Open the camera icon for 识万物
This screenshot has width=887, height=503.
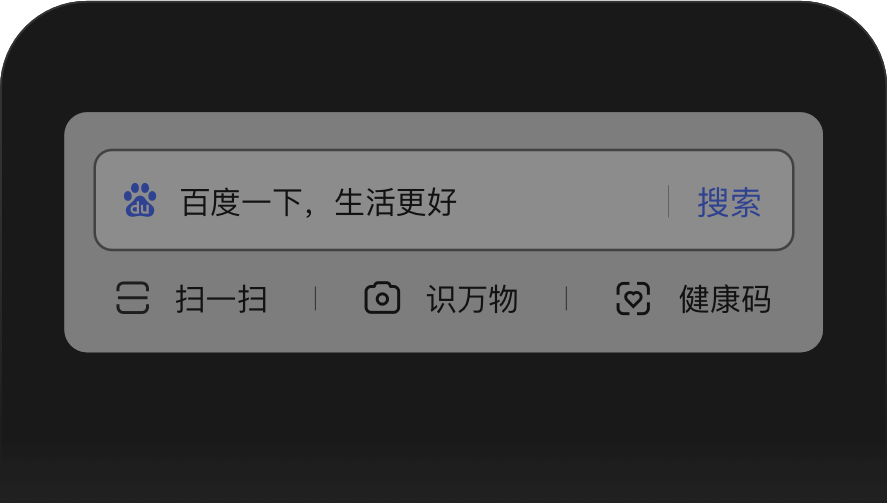382,298
